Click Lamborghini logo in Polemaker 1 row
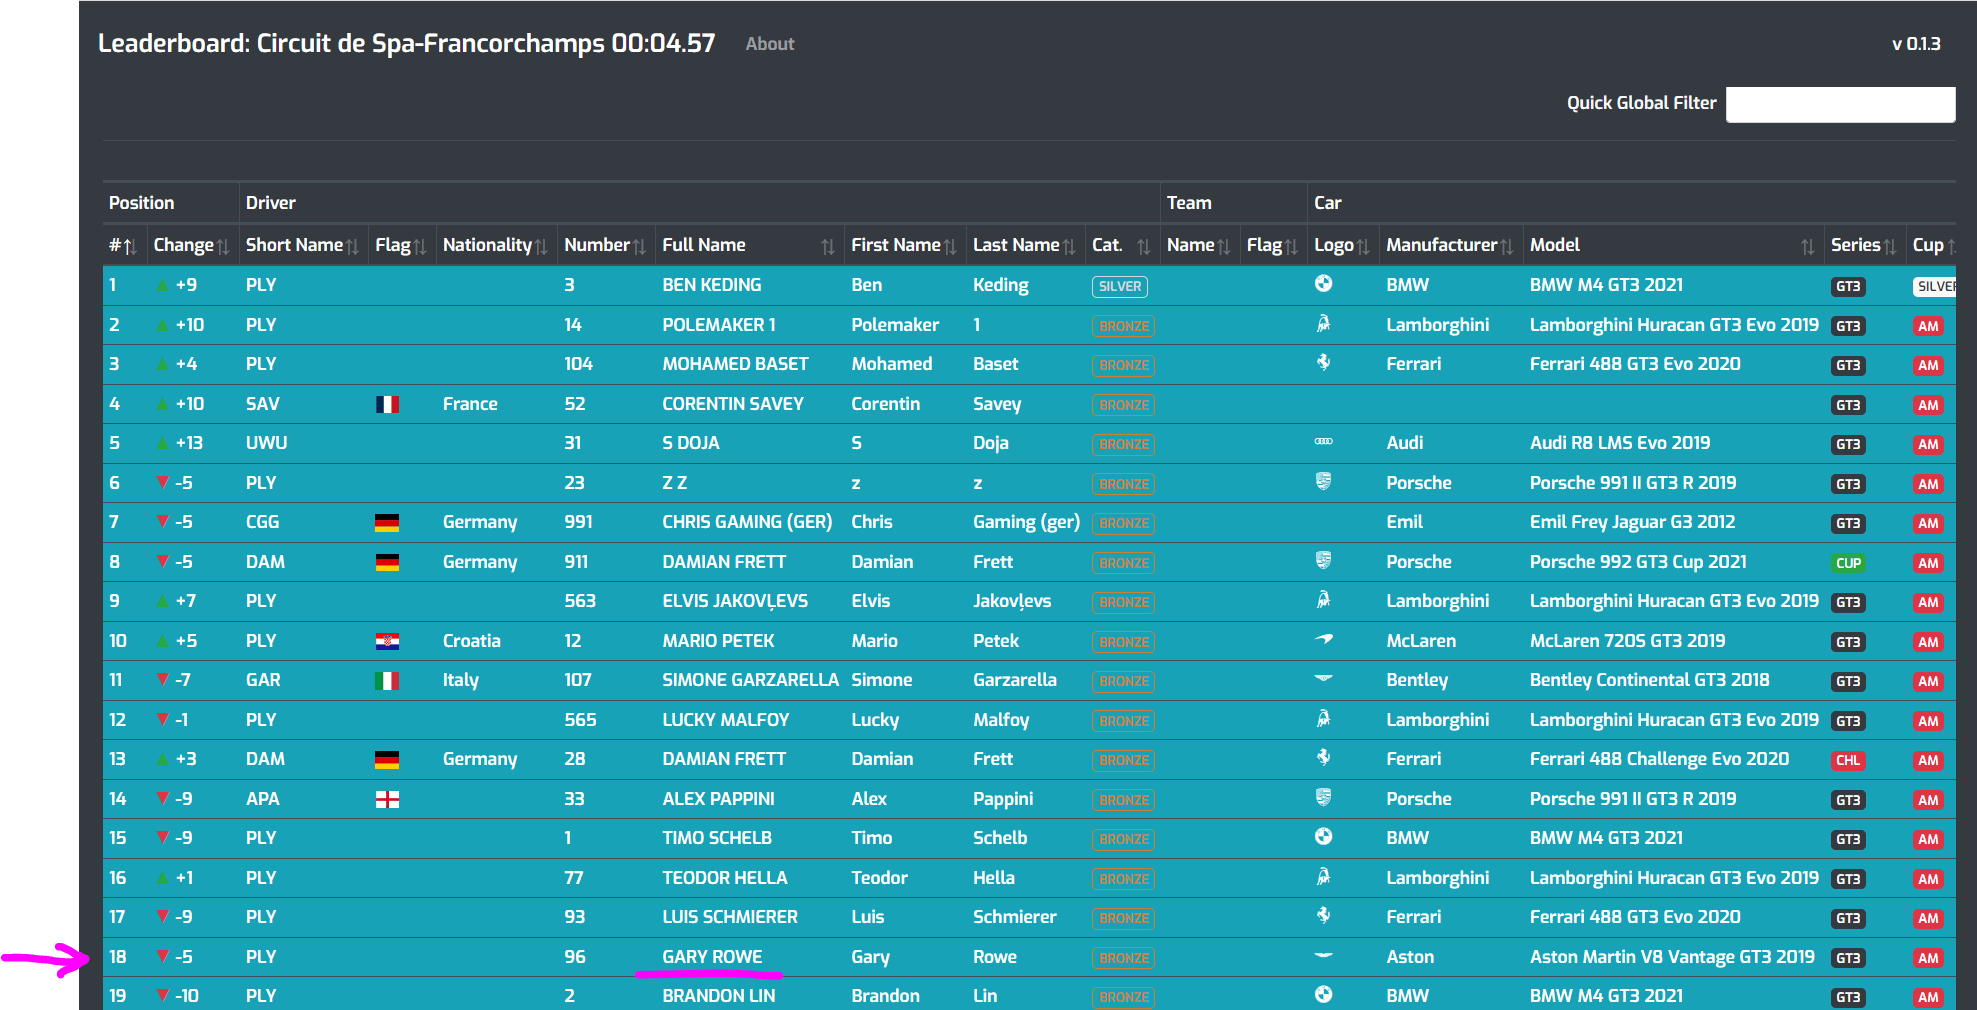1977x1010 pixels. (1323, 324)
